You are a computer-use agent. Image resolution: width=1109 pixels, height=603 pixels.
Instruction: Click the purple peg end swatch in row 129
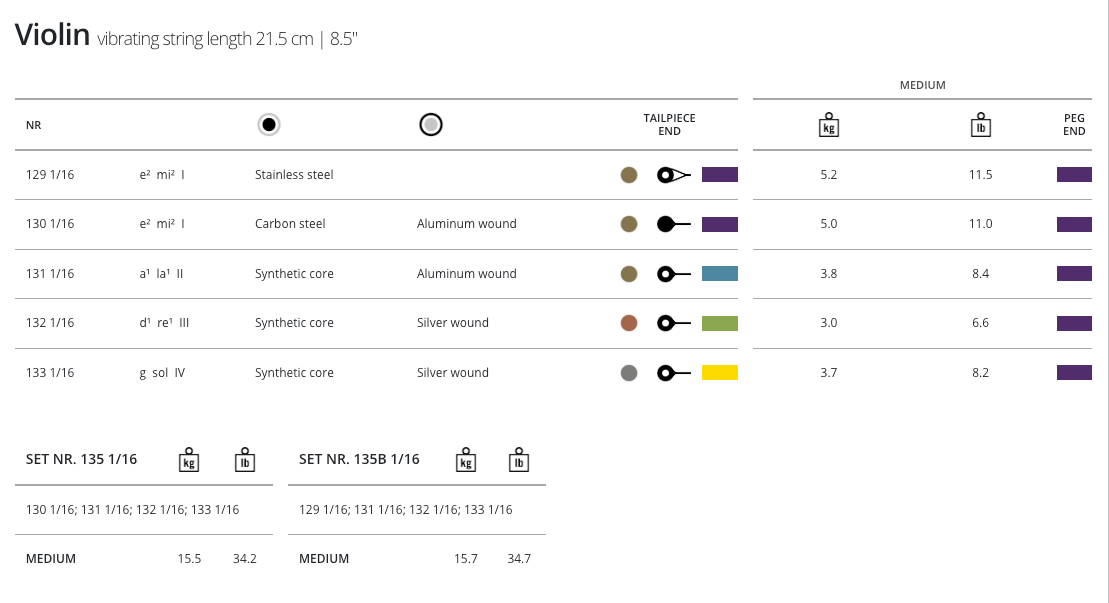[x=1074, y=175]
